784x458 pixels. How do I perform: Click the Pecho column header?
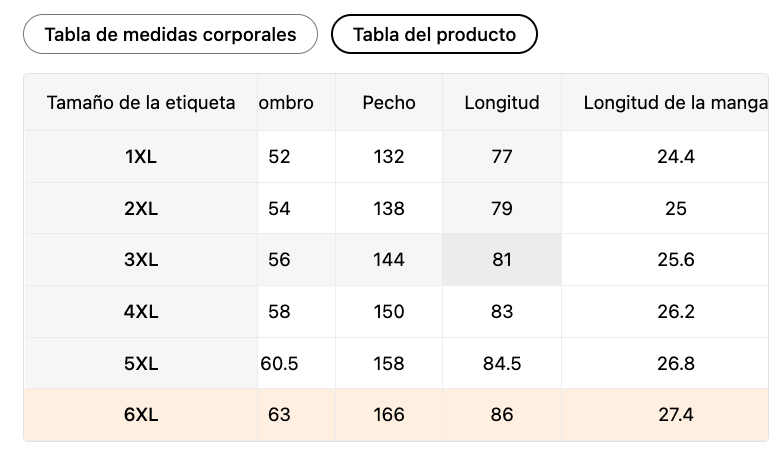(x=389, y=102)
